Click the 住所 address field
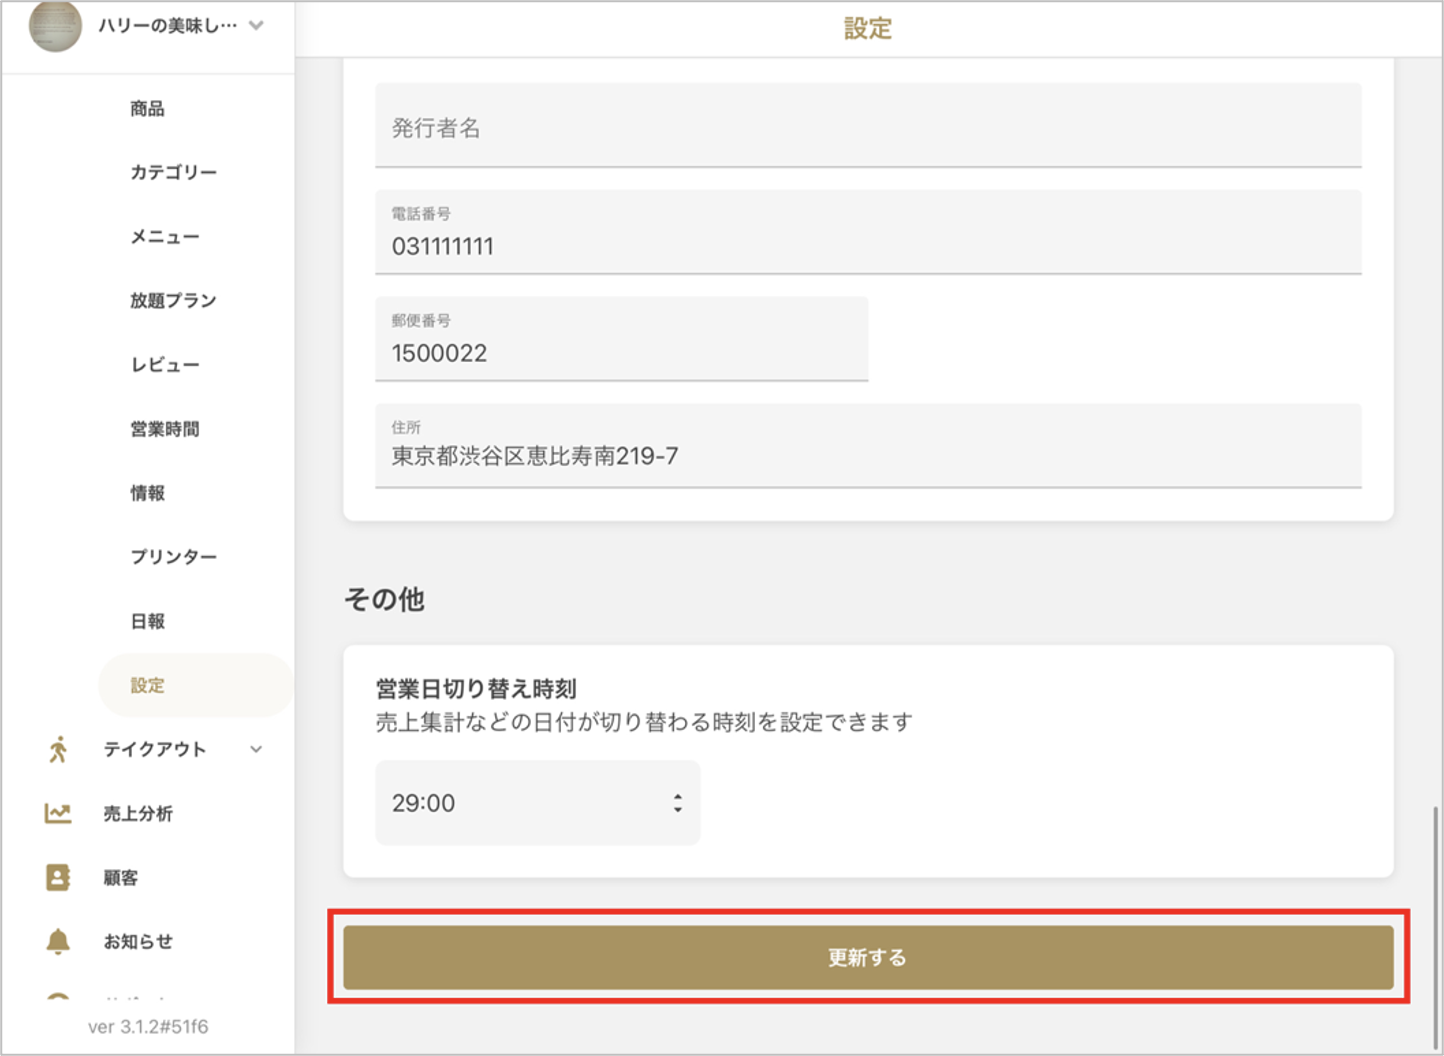The width and height of the screenshot is (1444, 1056). [x=868, y=446]
